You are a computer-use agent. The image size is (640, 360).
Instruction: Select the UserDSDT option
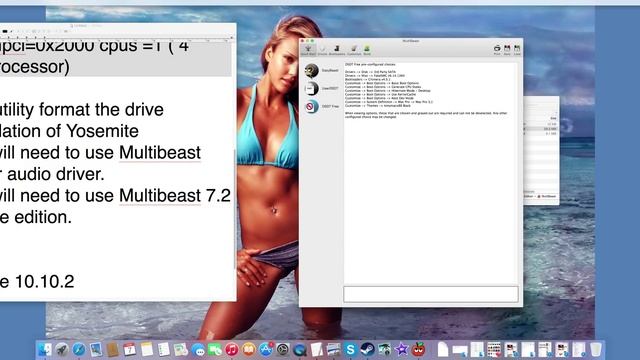point(322,88)
